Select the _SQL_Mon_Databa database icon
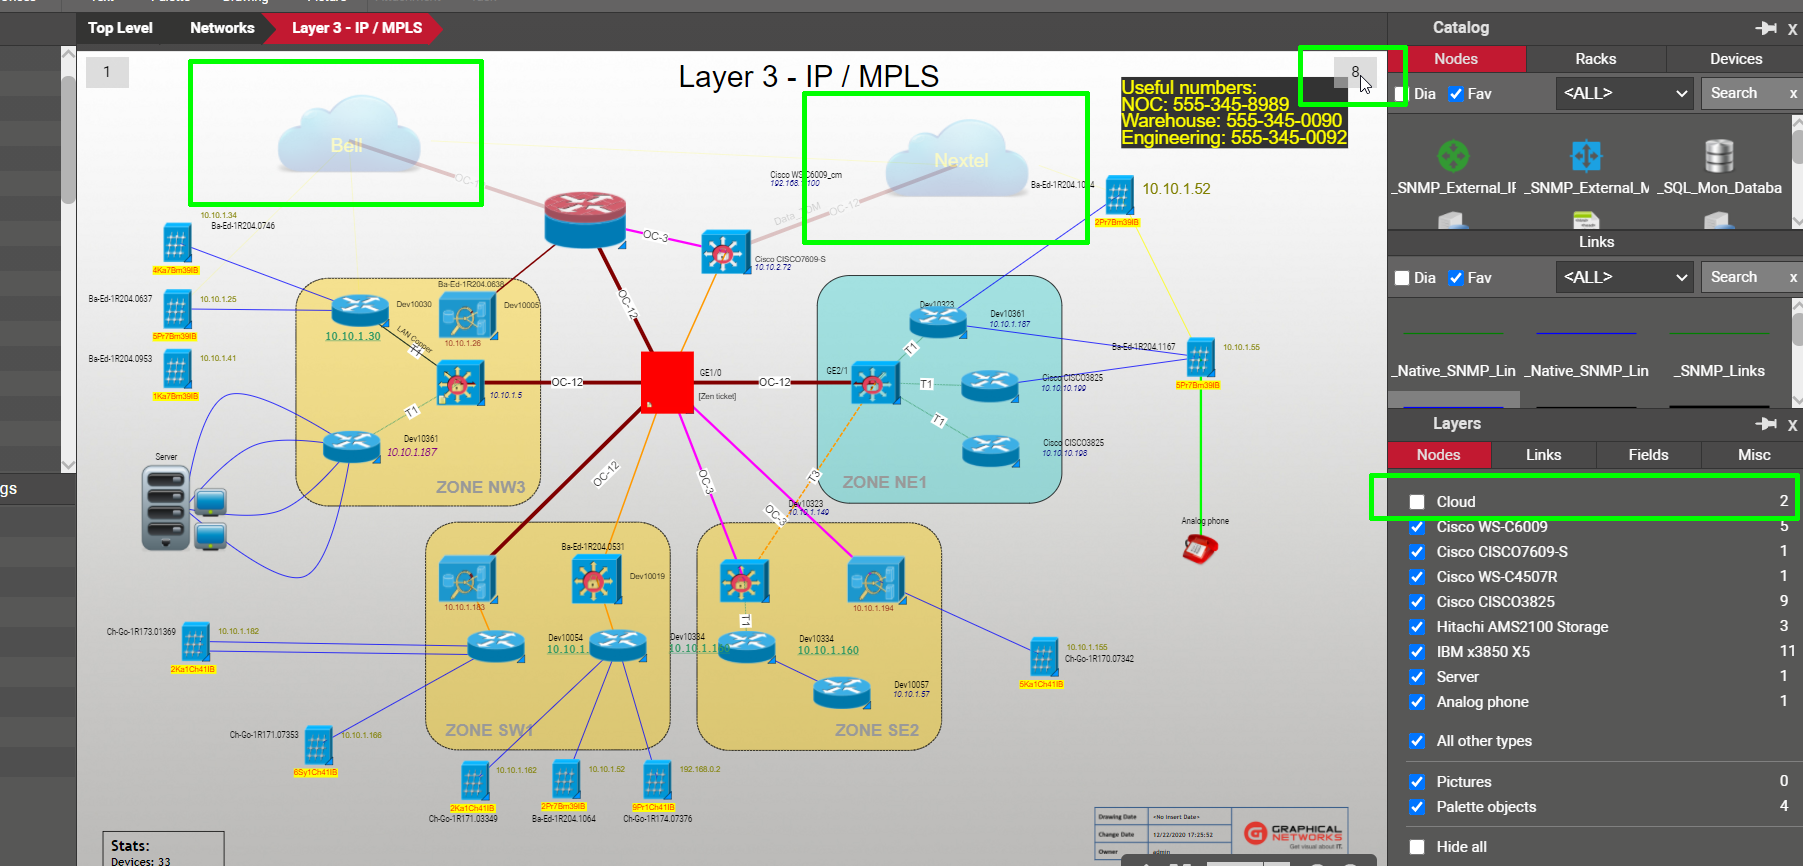Screen dimensions: 1803x866 (1719, 156)
